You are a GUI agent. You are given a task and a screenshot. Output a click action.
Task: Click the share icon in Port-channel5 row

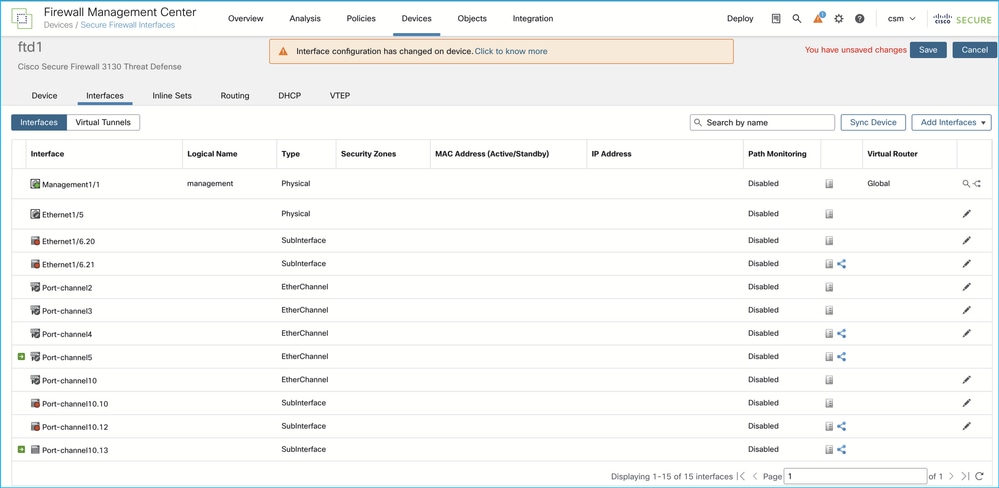841,357
